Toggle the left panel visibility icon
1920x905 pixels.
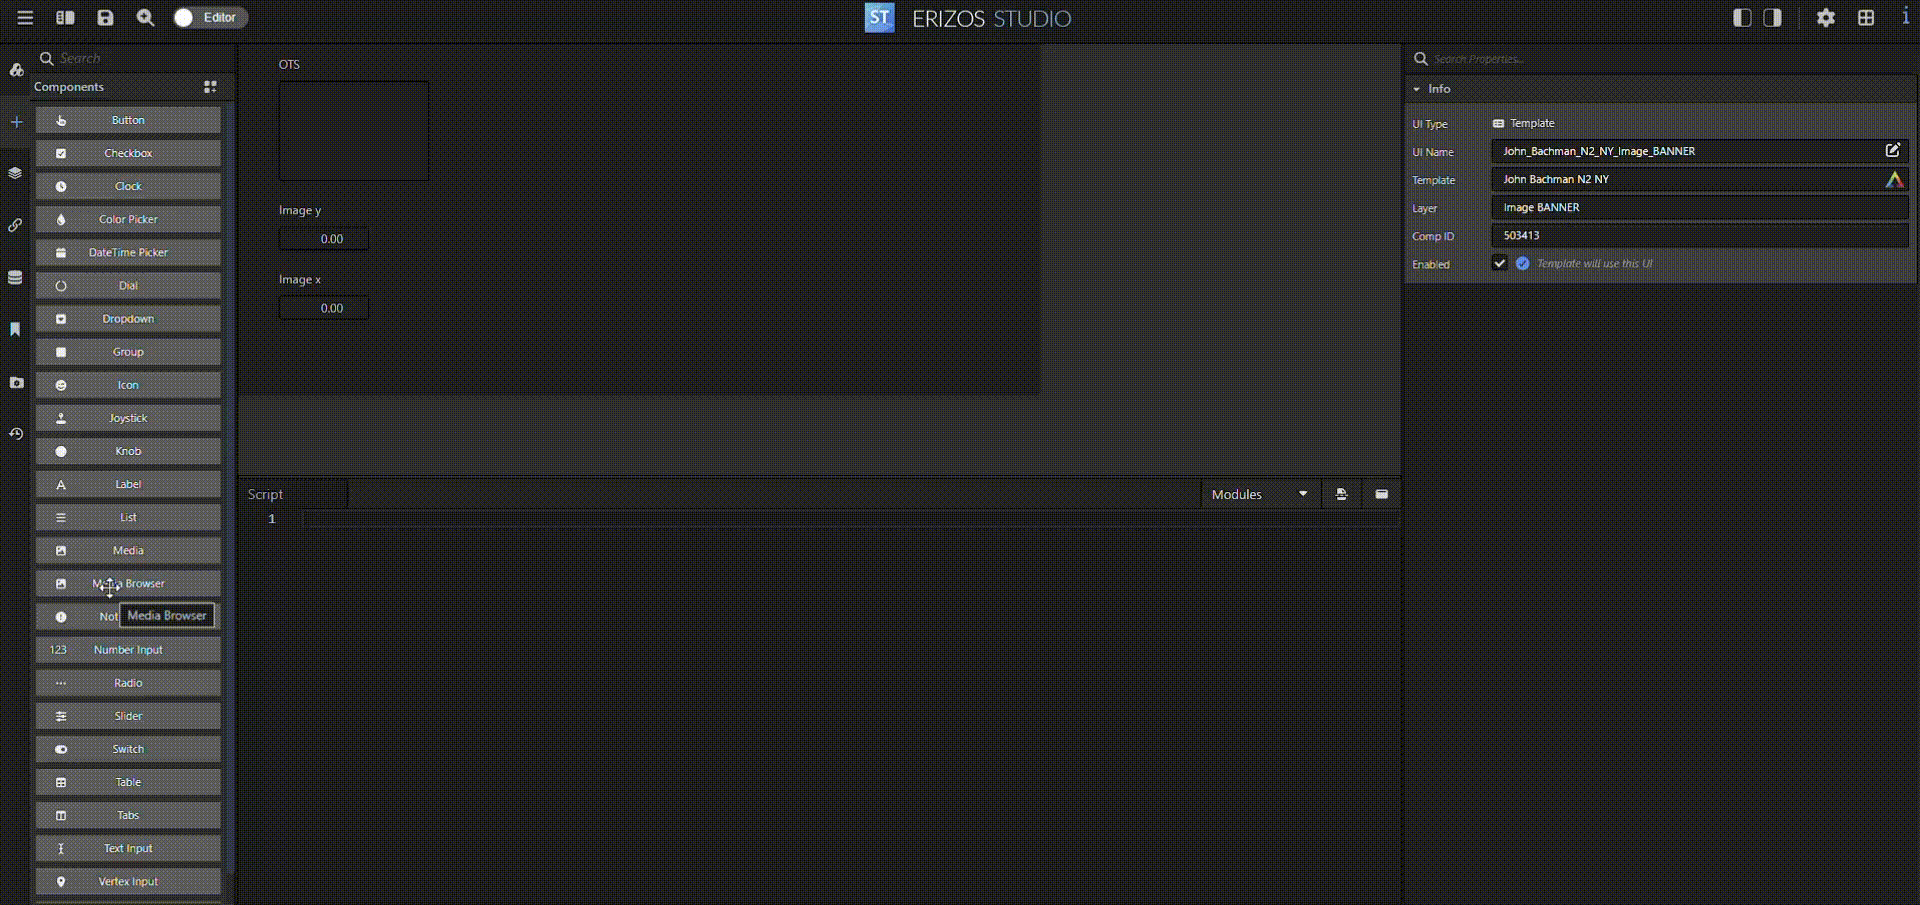1742,18
